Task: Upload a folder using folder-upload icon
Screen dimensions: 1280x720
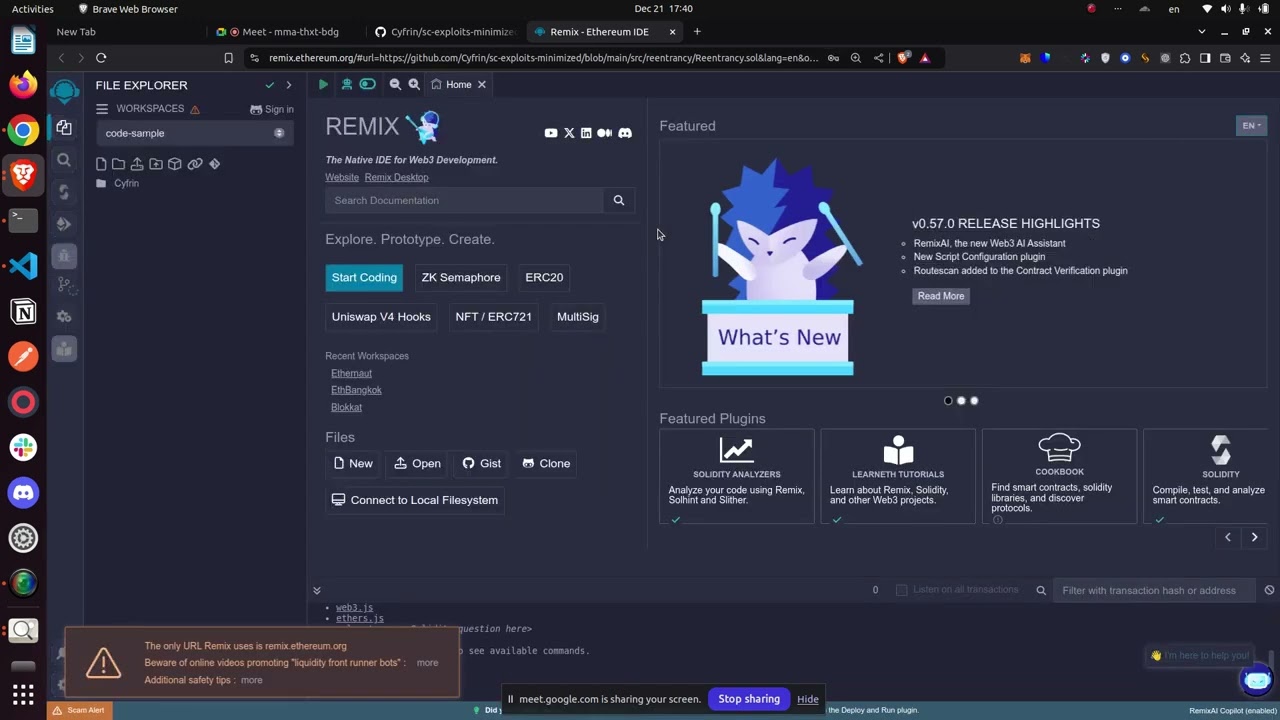Action: [156, 164]
